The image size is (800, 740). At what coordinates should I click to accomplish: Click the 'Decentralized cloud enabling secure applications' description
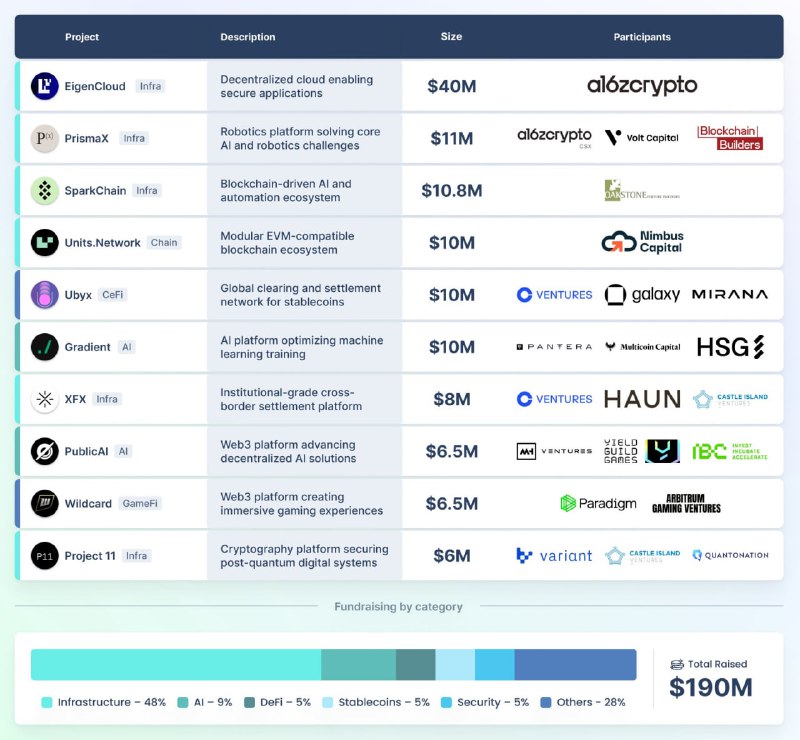coord(296,86)
